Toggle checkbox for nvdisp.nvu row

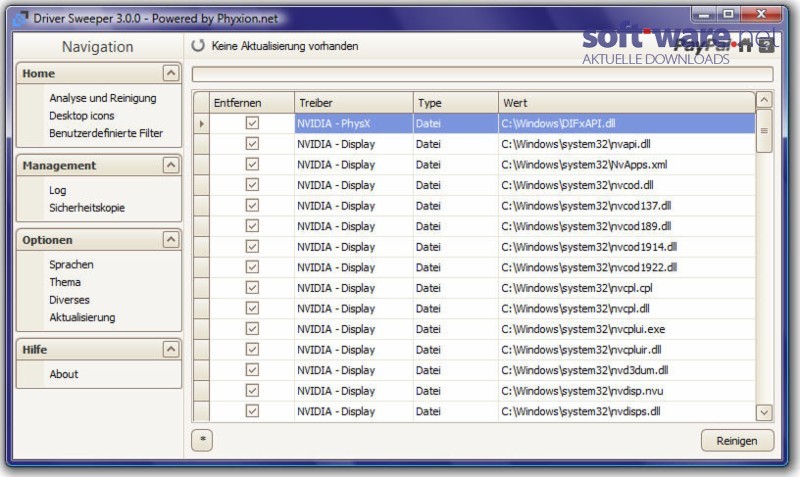point(252,390)
